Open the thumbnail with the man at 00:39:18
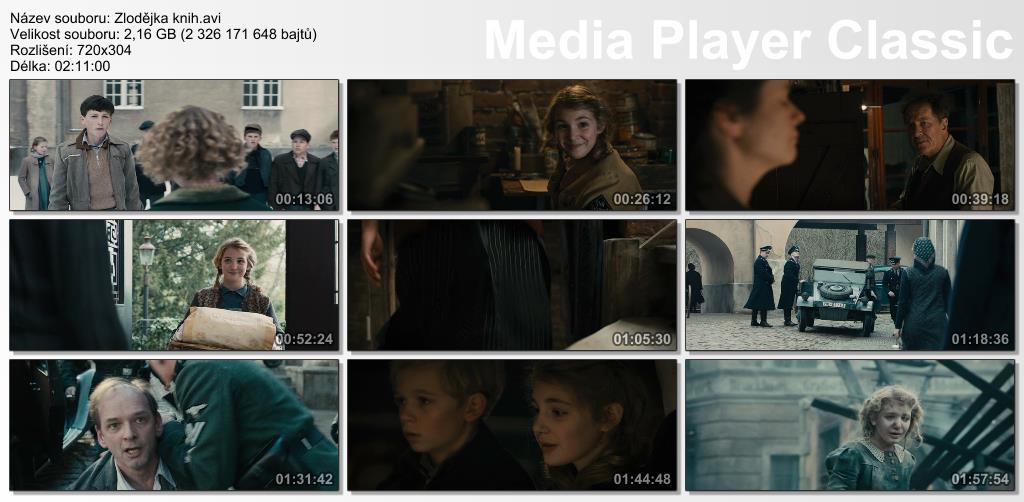The height and width of the screenshot is (502, 1024). click(850, 145)
